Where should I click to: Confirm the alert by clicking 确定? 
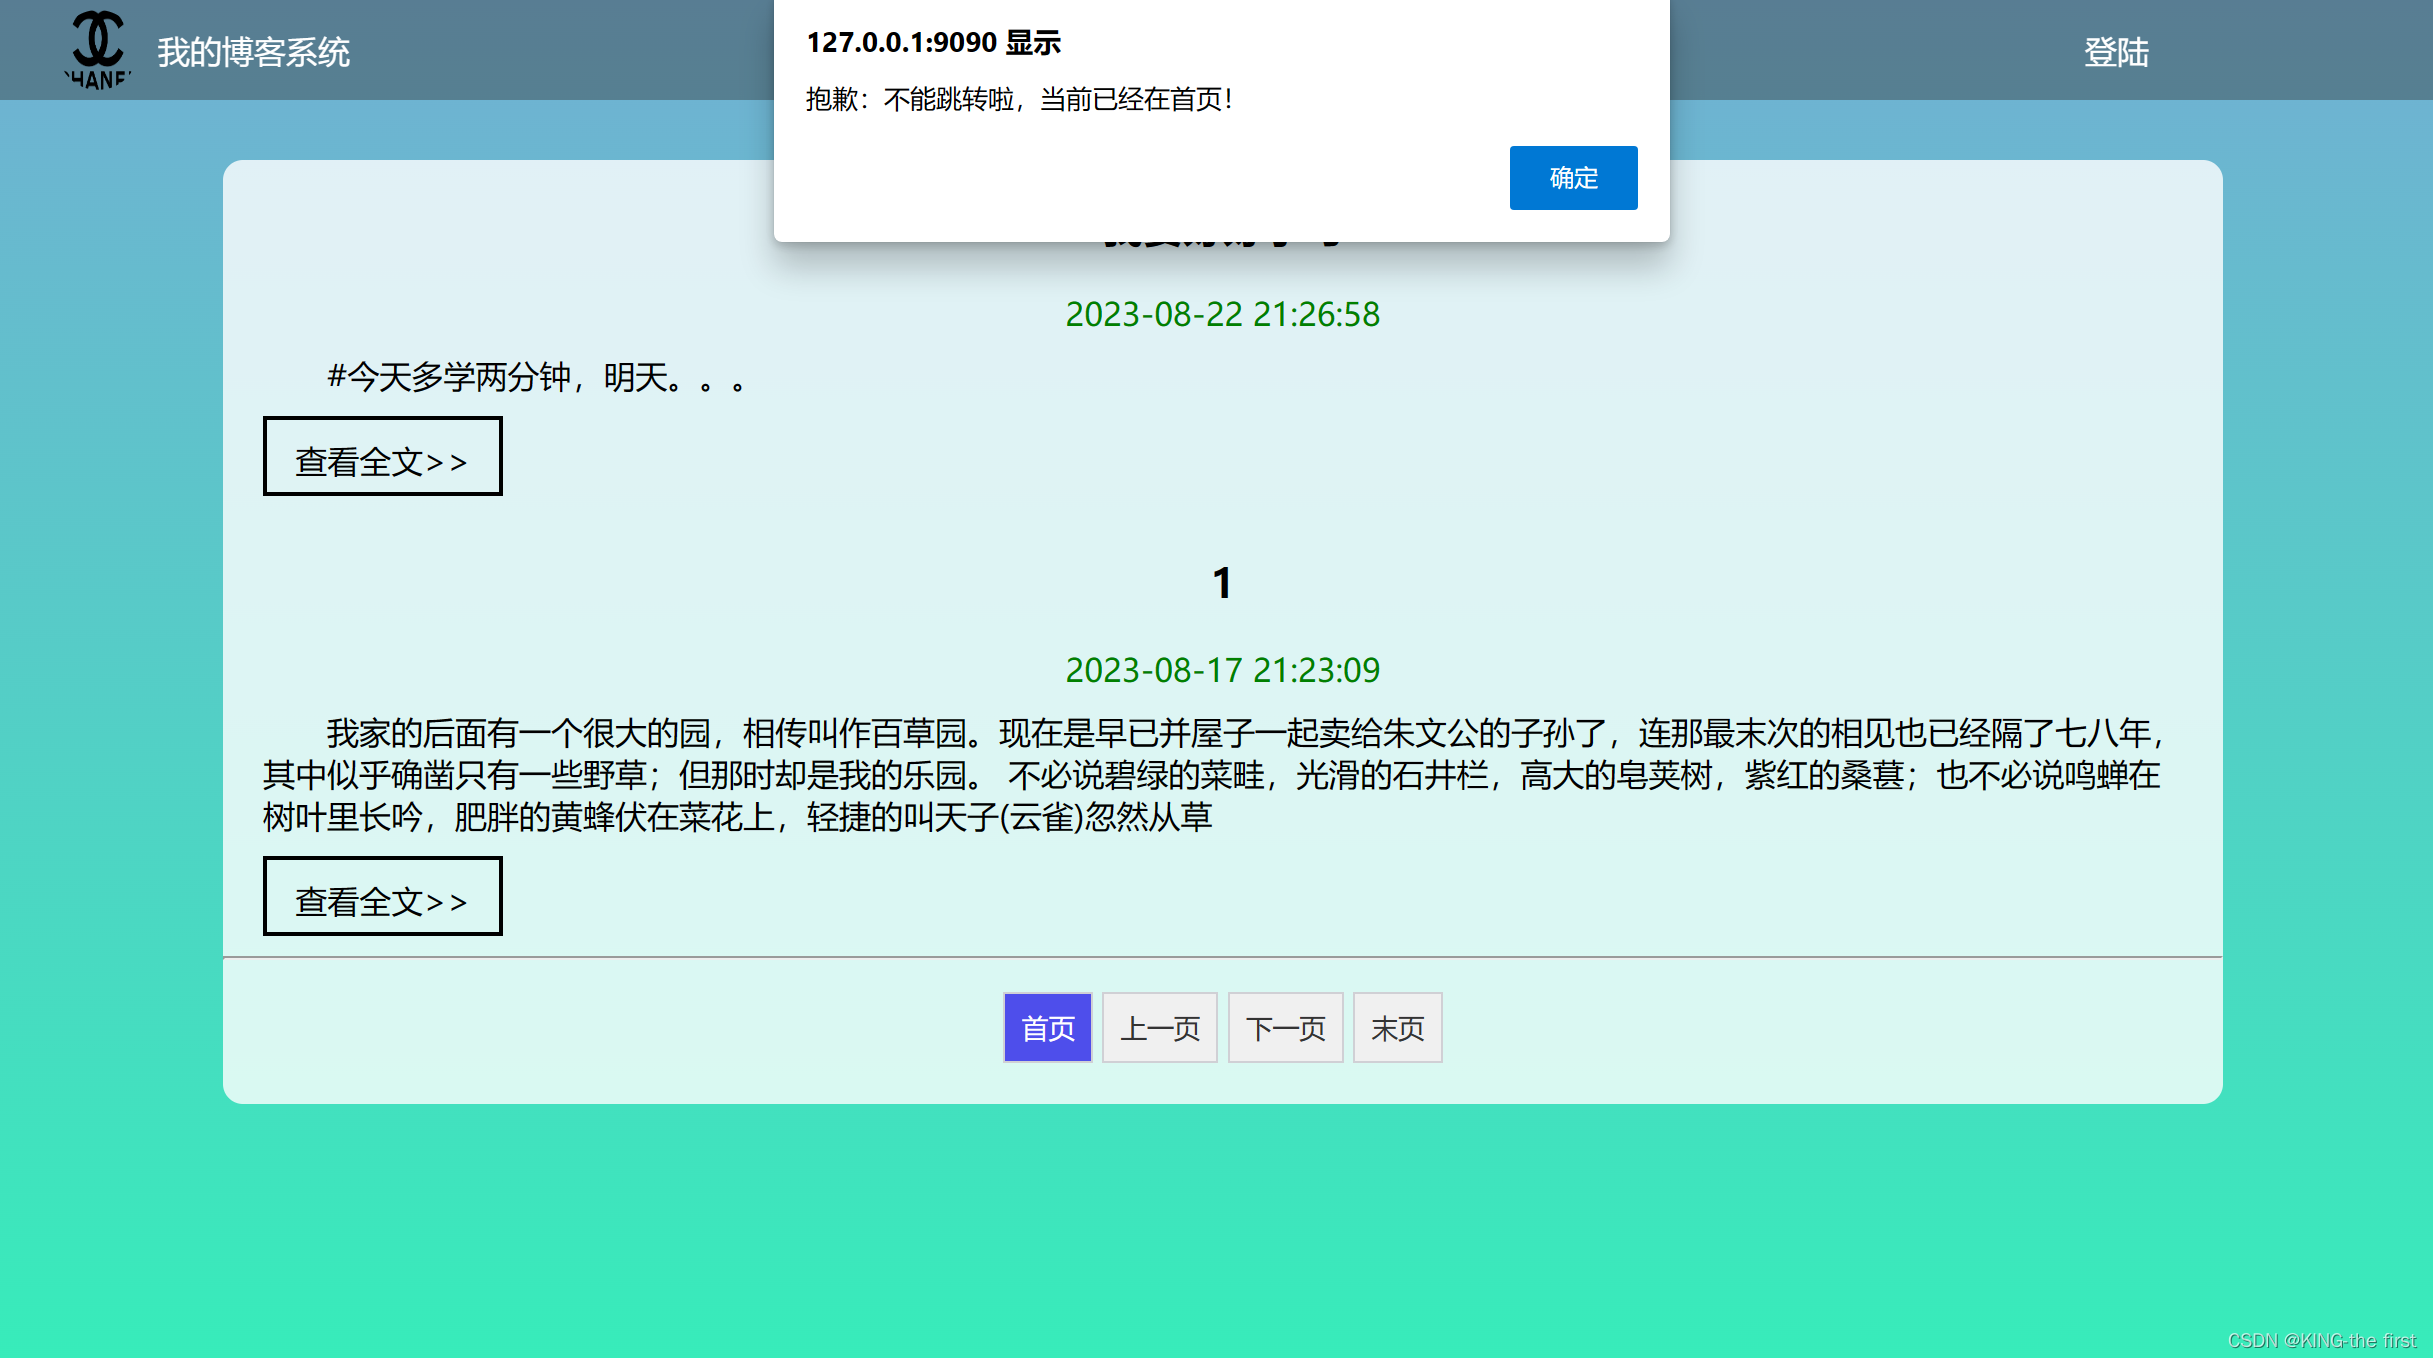1572,177
